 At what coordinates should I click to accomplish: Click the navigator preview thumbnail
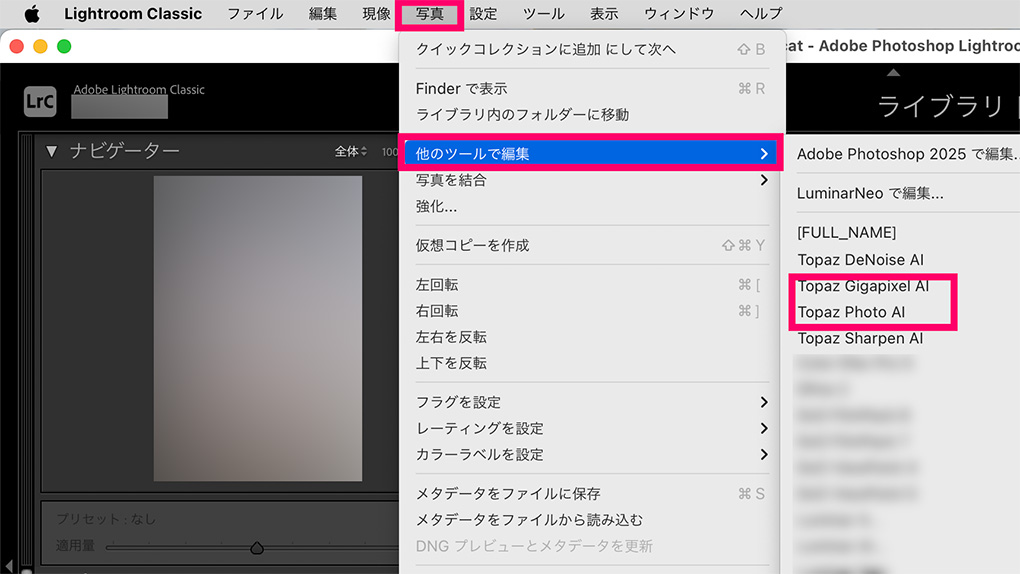tap(258, 329)
